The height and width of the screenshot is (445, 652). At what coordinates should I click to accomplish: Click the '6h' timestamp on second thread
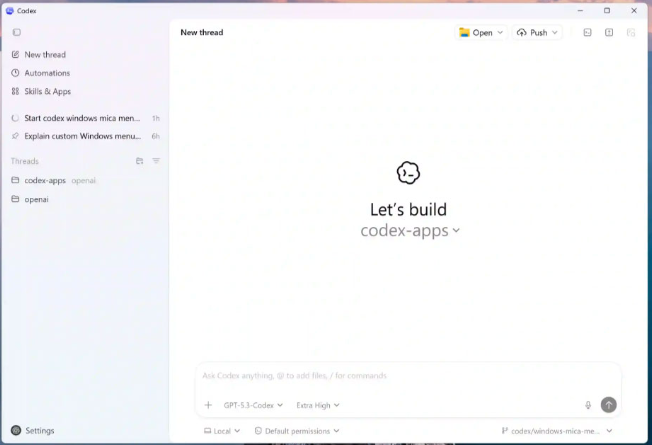point(156,136)
